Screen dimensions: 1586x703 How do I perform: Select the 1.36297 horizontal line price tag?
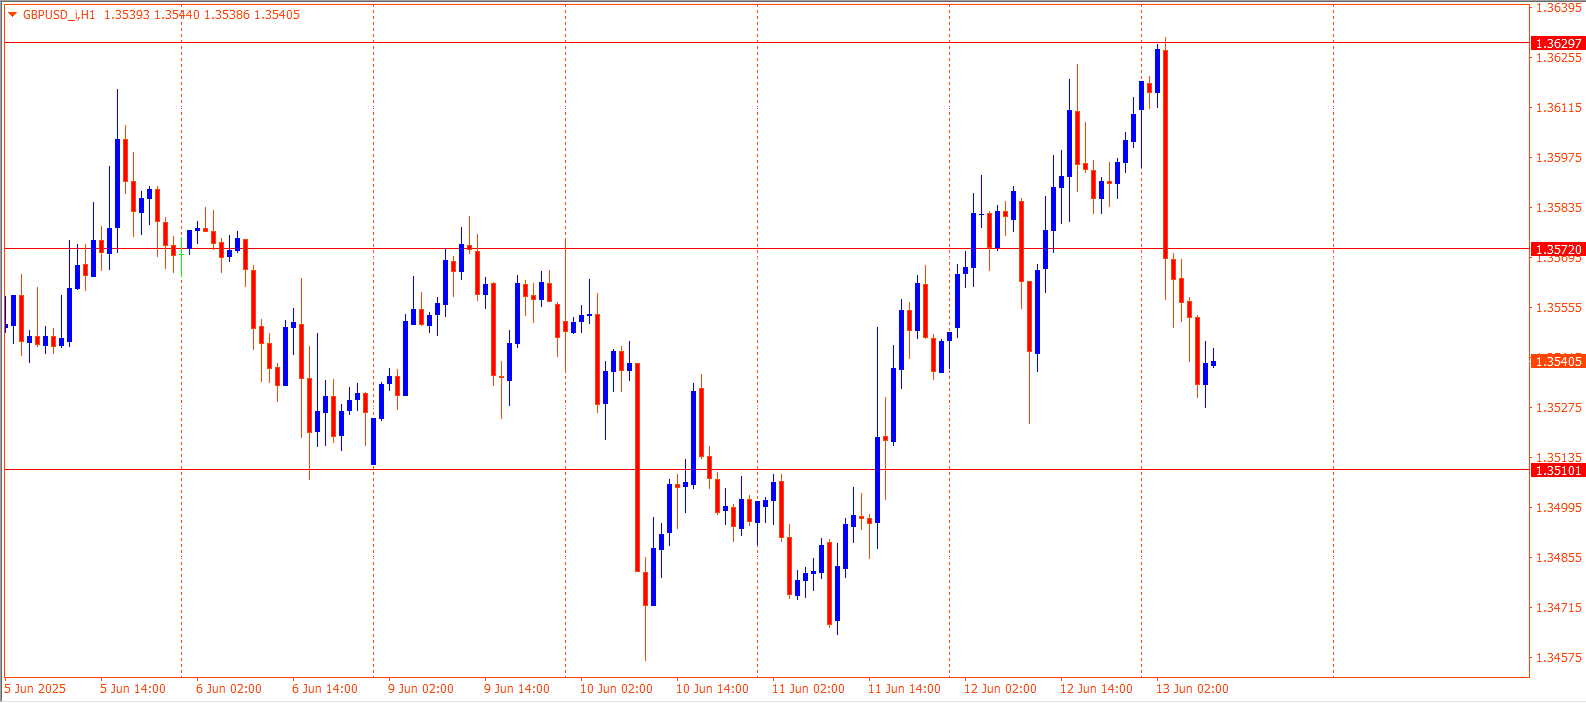click(x=1557, y=43)
